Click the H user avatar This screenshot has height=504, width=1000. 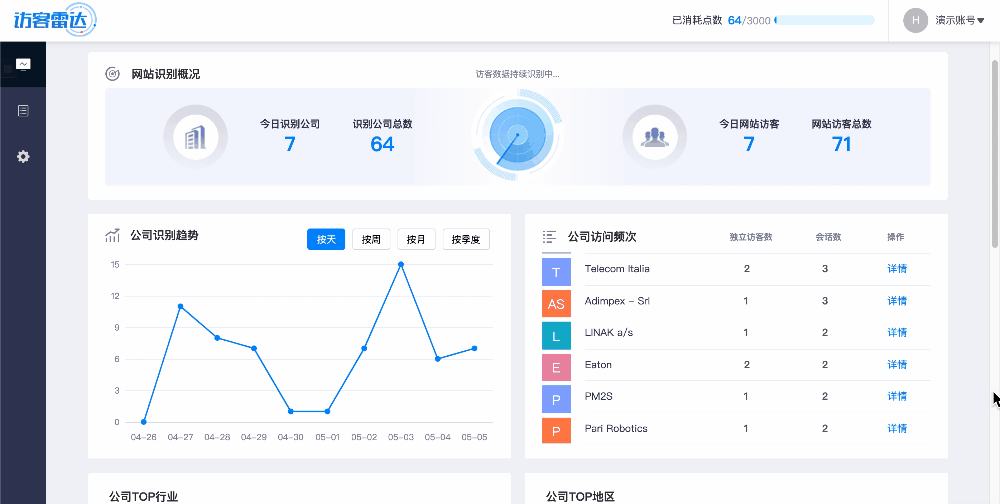(x=915, y=20)
